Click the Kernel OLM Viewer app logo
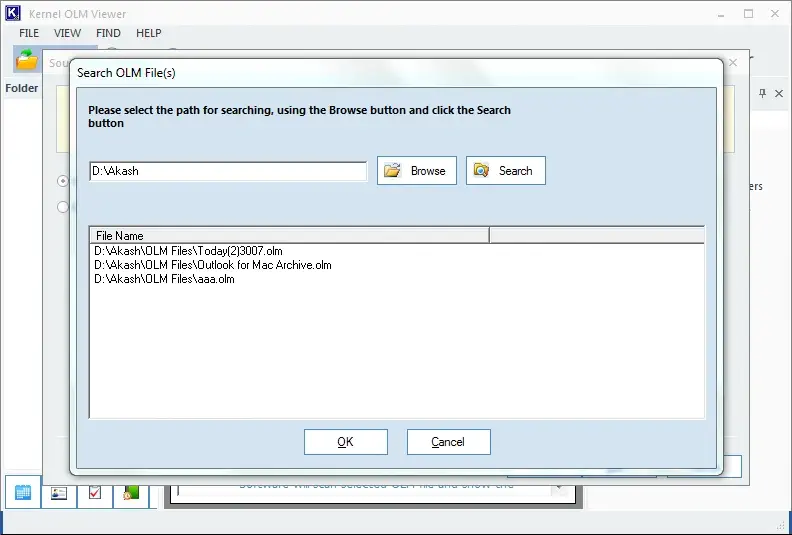Screen dimensions: 792x535 (x=13, y=13)
